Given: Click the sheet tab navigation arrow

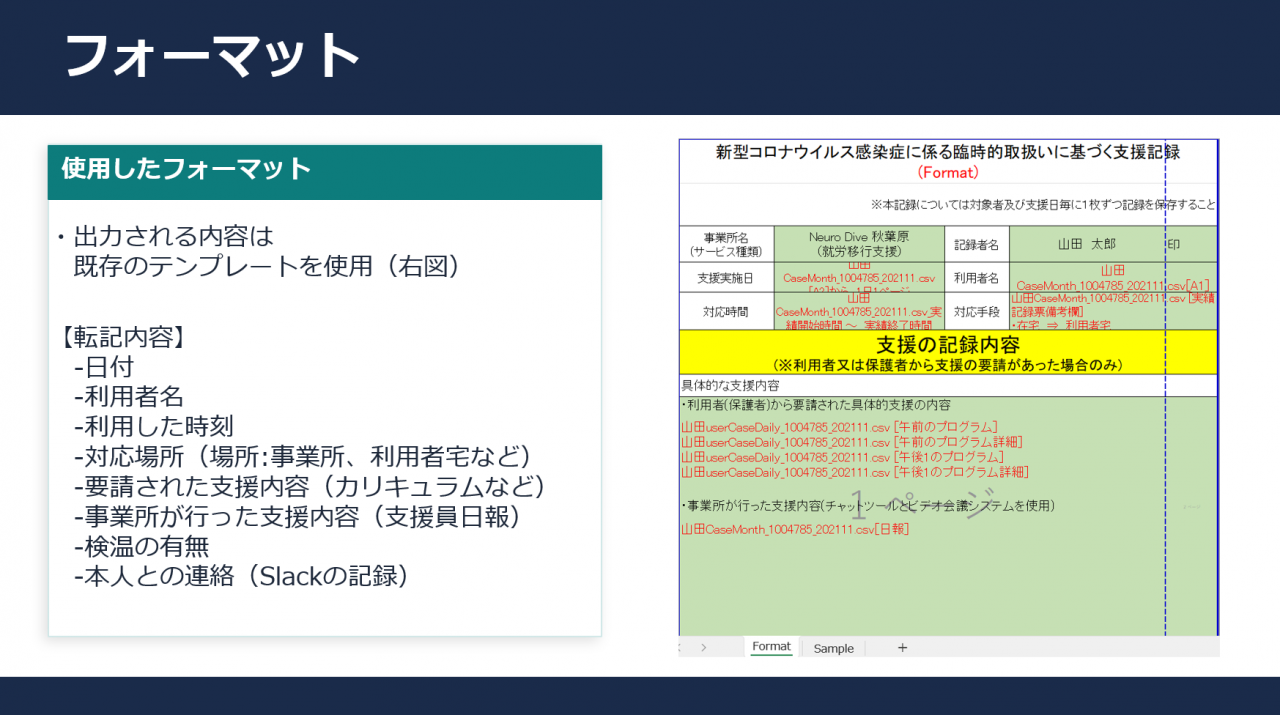Looking at the screenshot, I should click(704, 648).
